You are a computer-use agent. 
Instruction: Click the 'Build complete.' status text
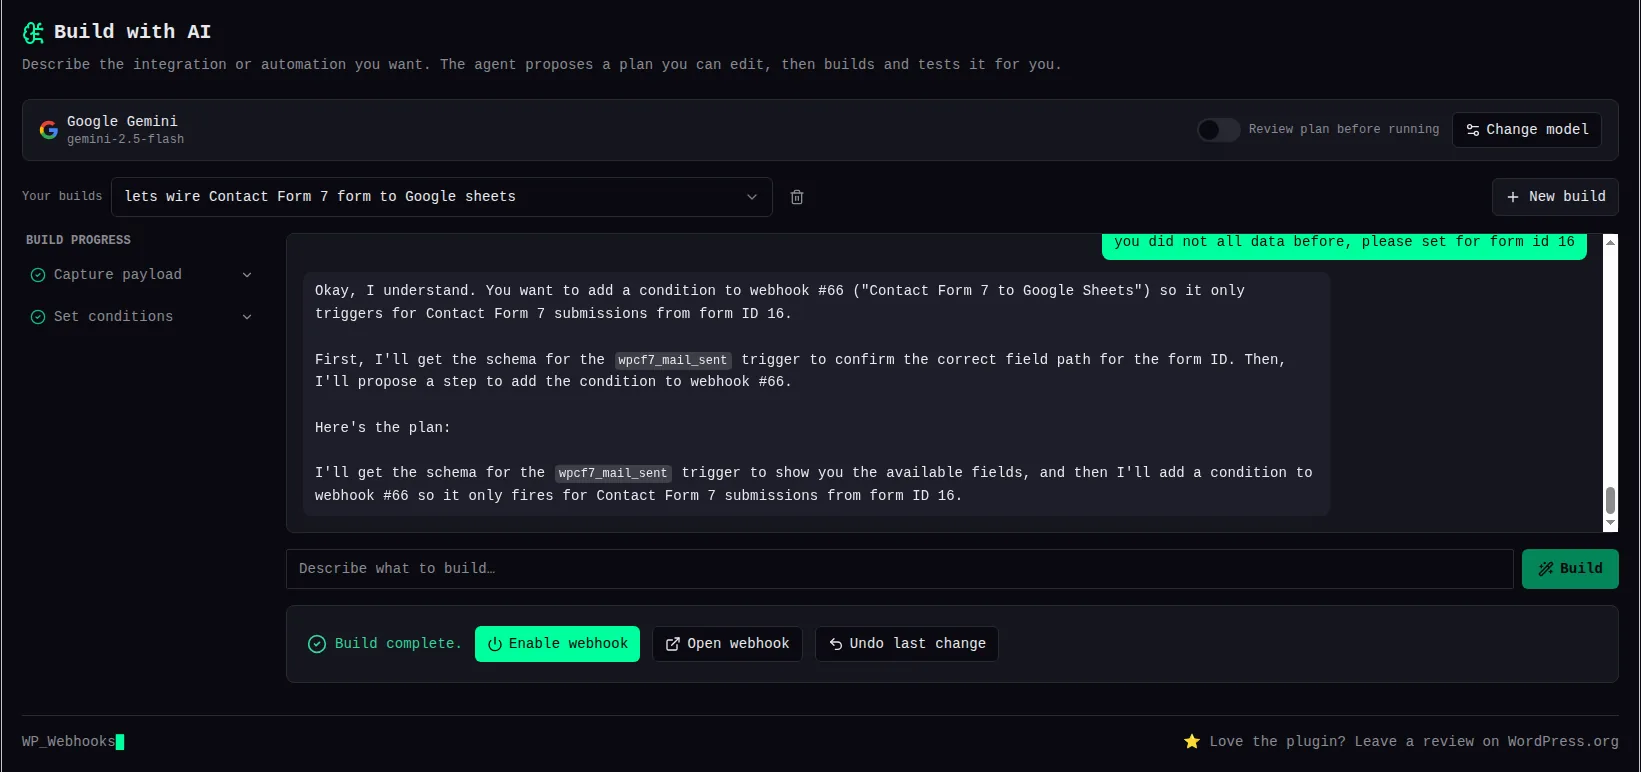(398, 644)
